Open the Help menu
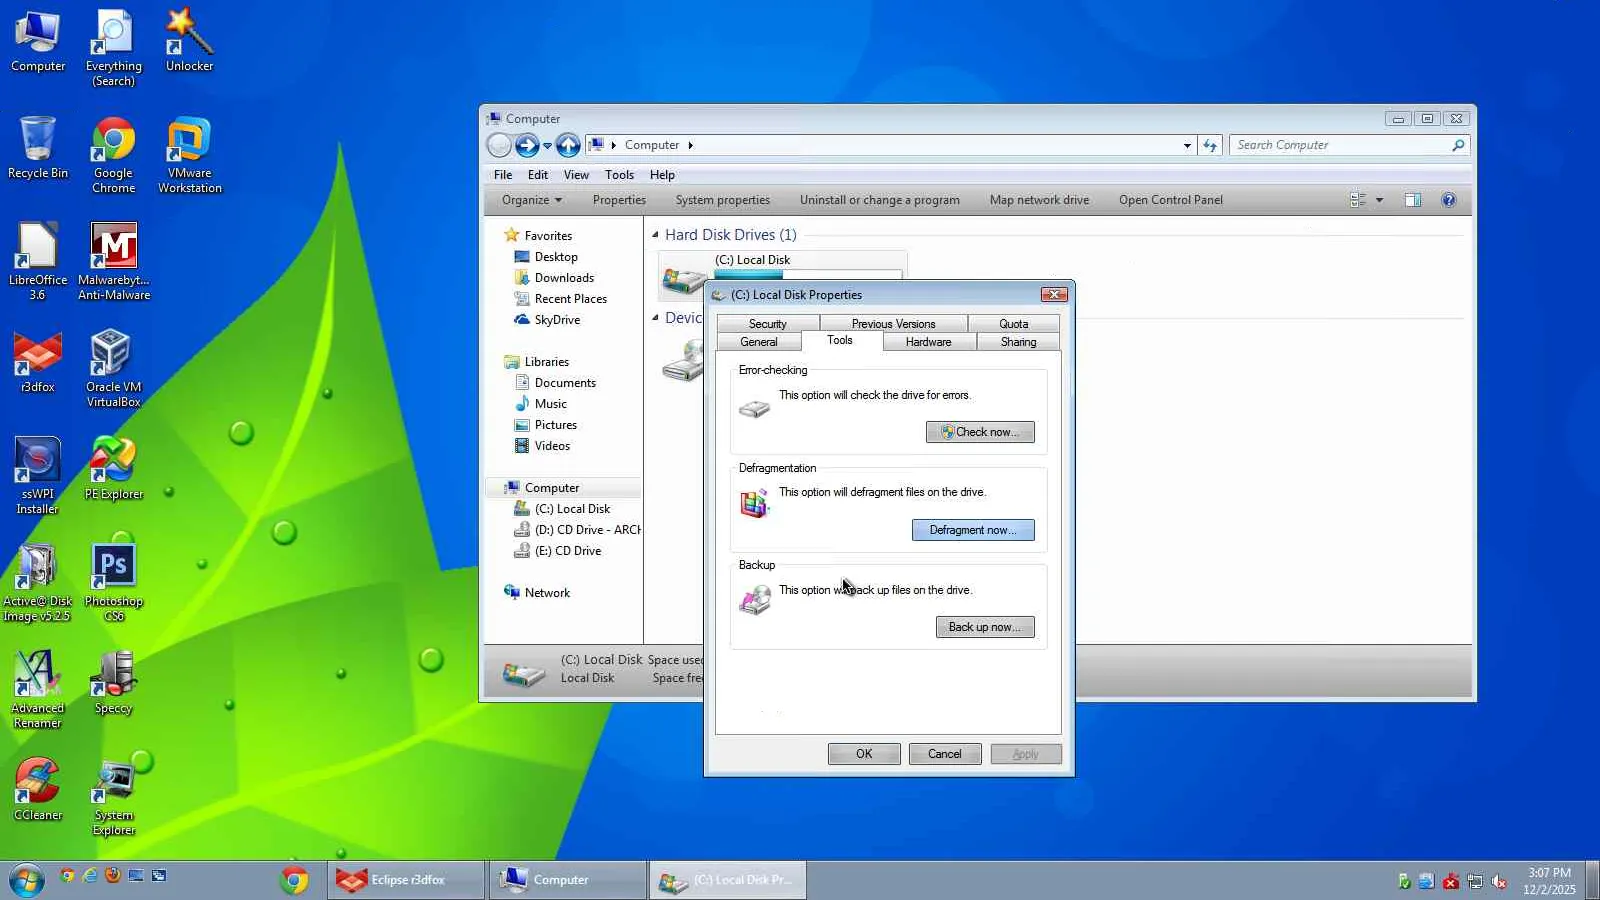The height and width of the screenshot is (900, 1600). (x=662, y=175)
